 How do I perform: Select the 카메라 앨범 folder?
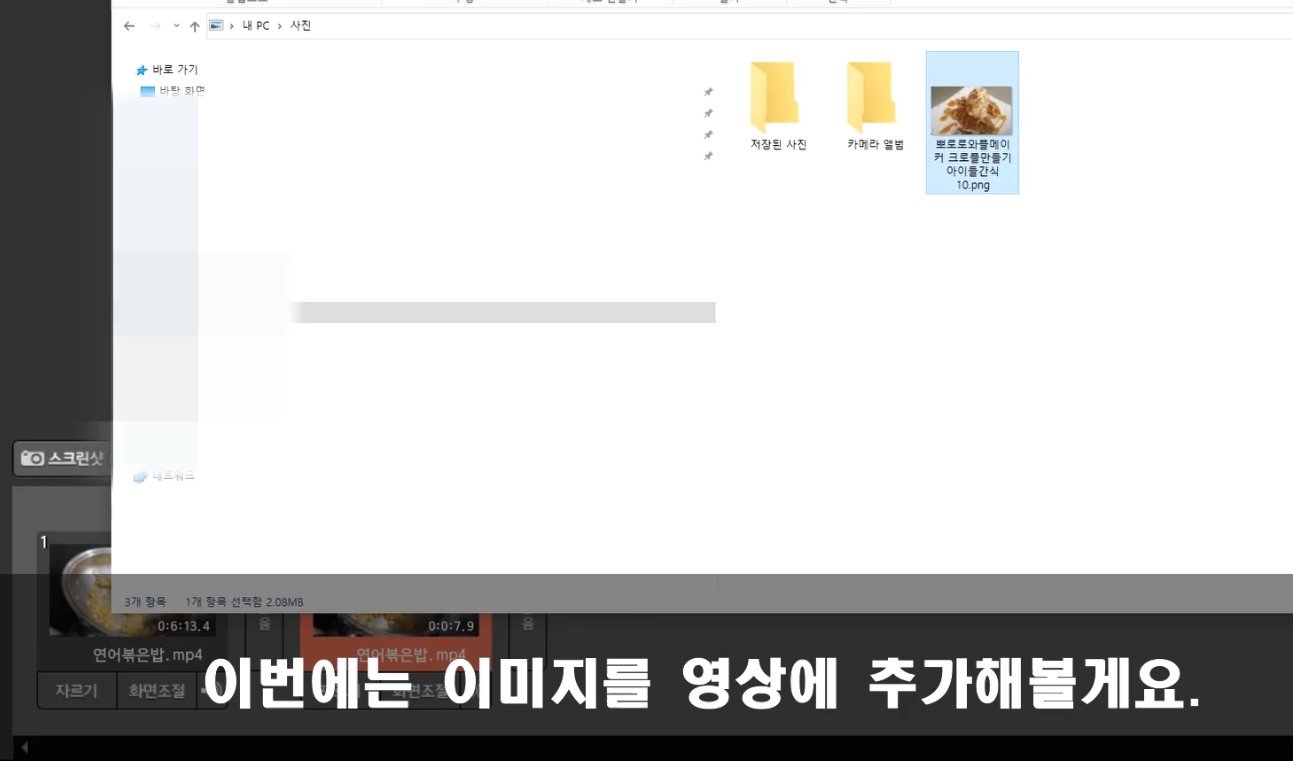pos(875,106)
